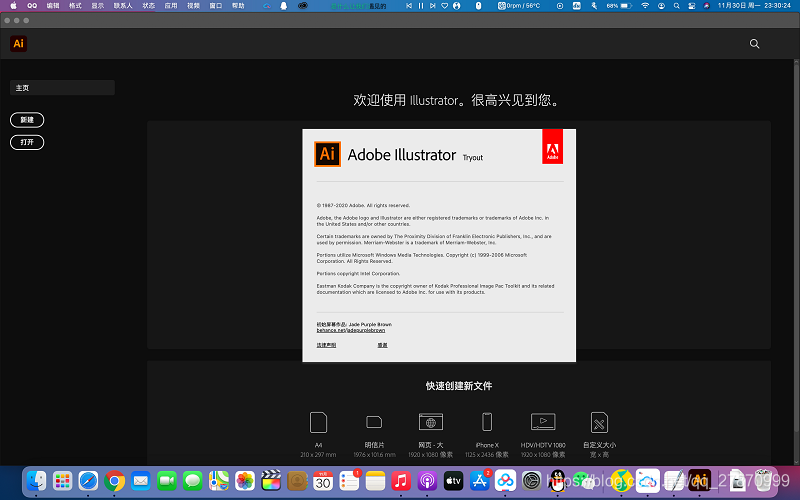Click the date and time 23:30:24
Viewport: 800px width, 500px height.
pos(754,6)
